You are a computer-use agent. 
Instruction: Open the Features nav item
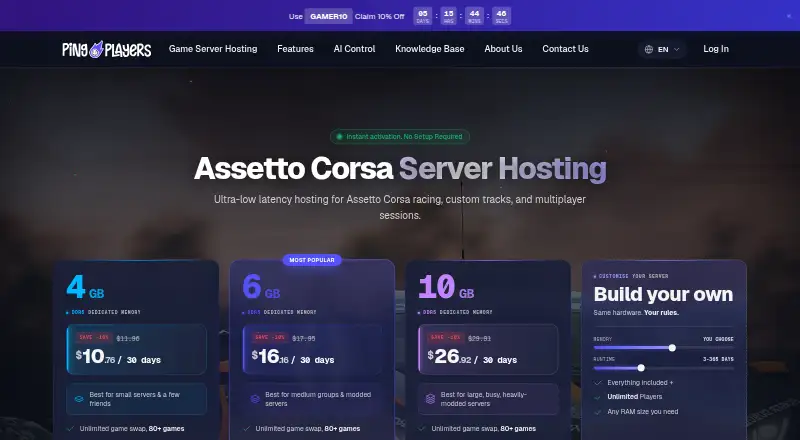point(295,49)
